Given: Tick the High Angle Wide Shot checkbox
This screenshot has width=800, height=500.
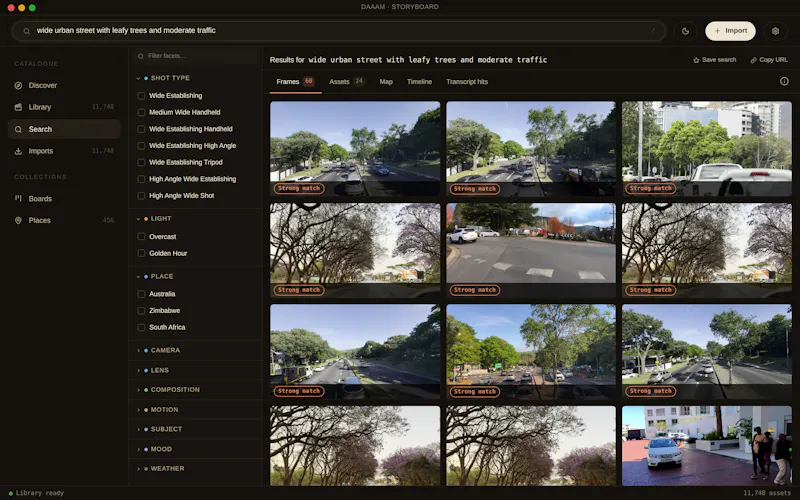Looking at the screenshot, I should [141, 196].
